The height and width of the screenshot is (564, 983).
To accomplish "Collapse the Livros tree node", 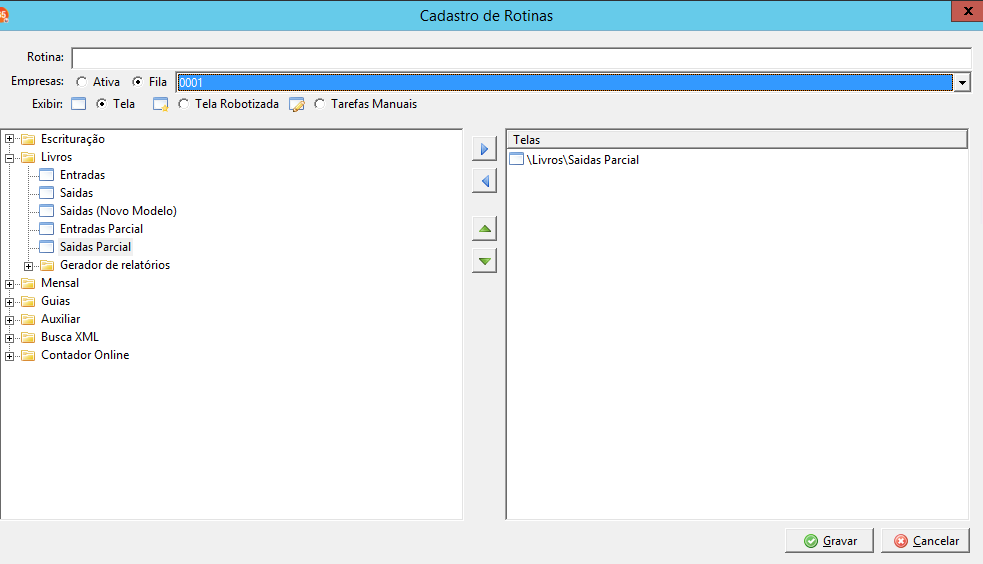I will point(9,158).
